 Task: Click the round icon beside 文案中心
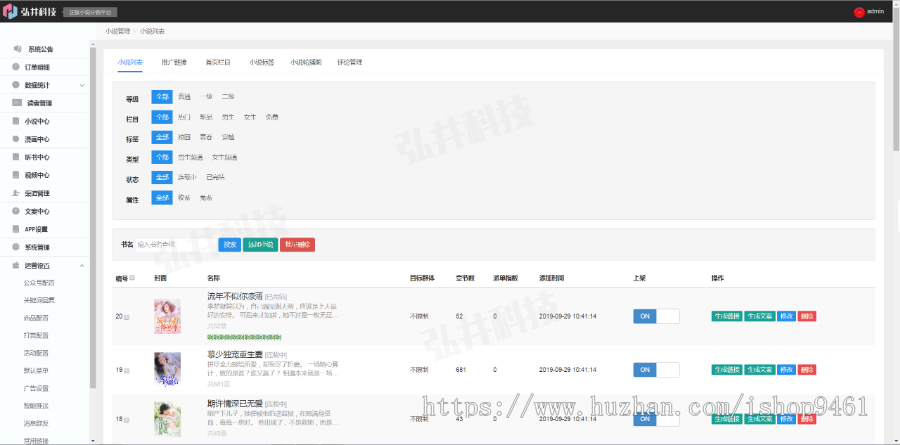pyautogui.click(x=16, y=211)
